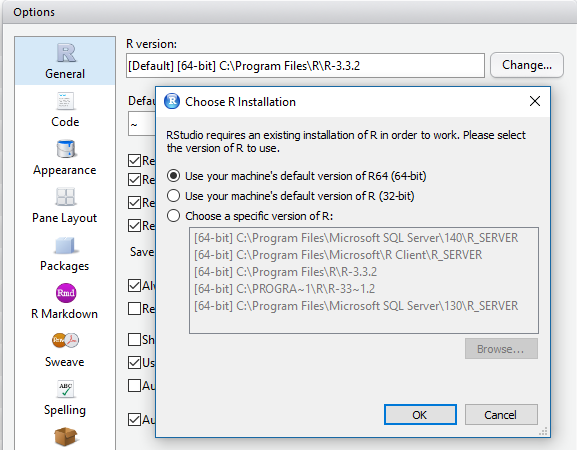Click the Cancel button
Image resolution: width=577 pixels, height=450 pixels.
click(x=501, y=415)
